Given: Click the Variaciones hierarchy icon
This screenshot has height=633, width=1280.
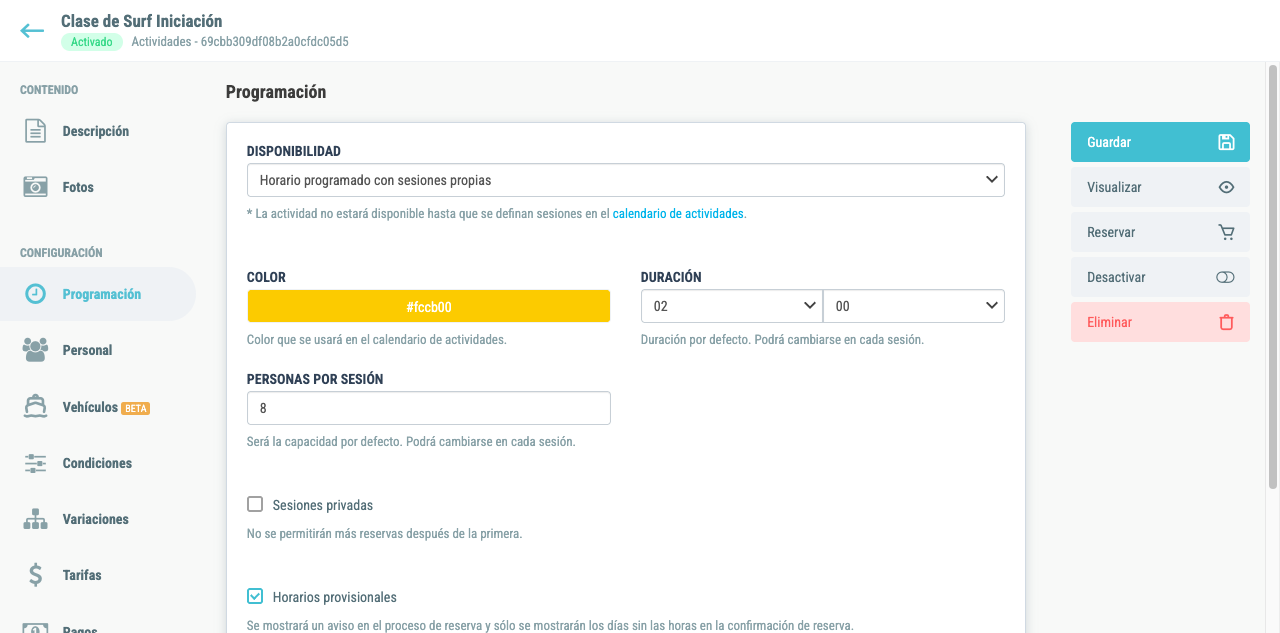Looking at the screenshot, I should [36, 519].
